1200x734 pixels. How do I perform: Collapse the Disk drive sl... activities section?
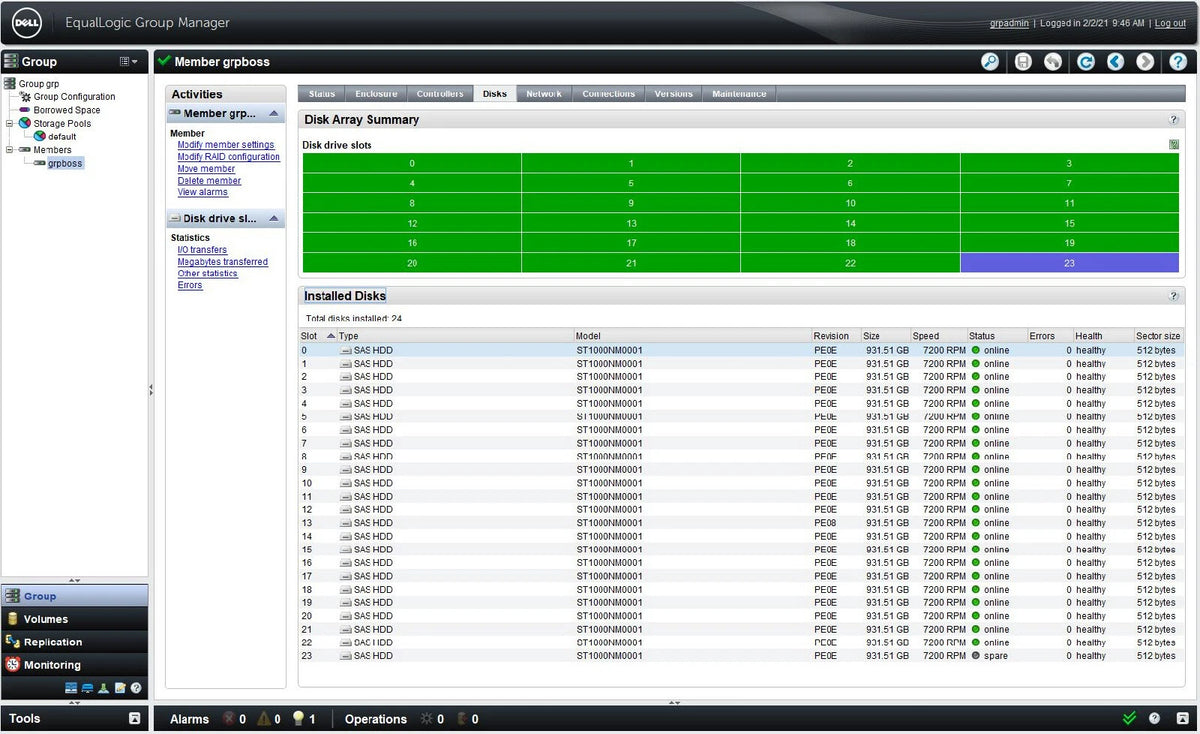click(274, 218)
